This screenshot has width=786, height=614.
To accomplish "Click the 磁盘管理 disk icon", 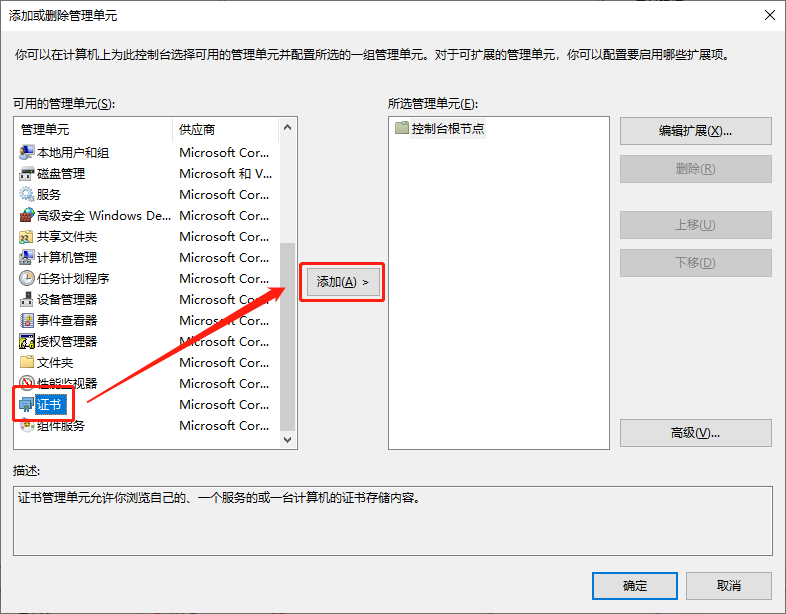I will point(27,174).
